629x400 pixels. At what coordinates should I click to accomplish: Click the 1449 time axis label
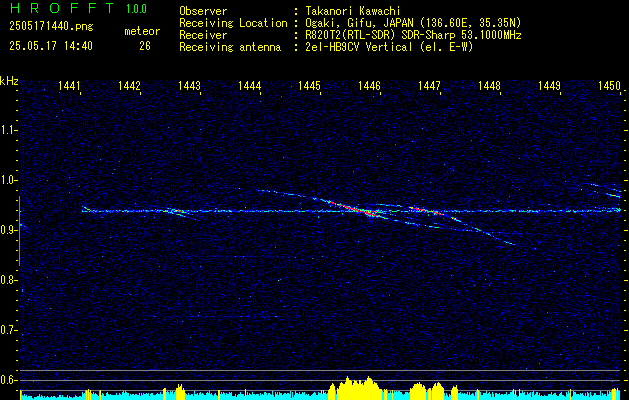tap(549, 85)
